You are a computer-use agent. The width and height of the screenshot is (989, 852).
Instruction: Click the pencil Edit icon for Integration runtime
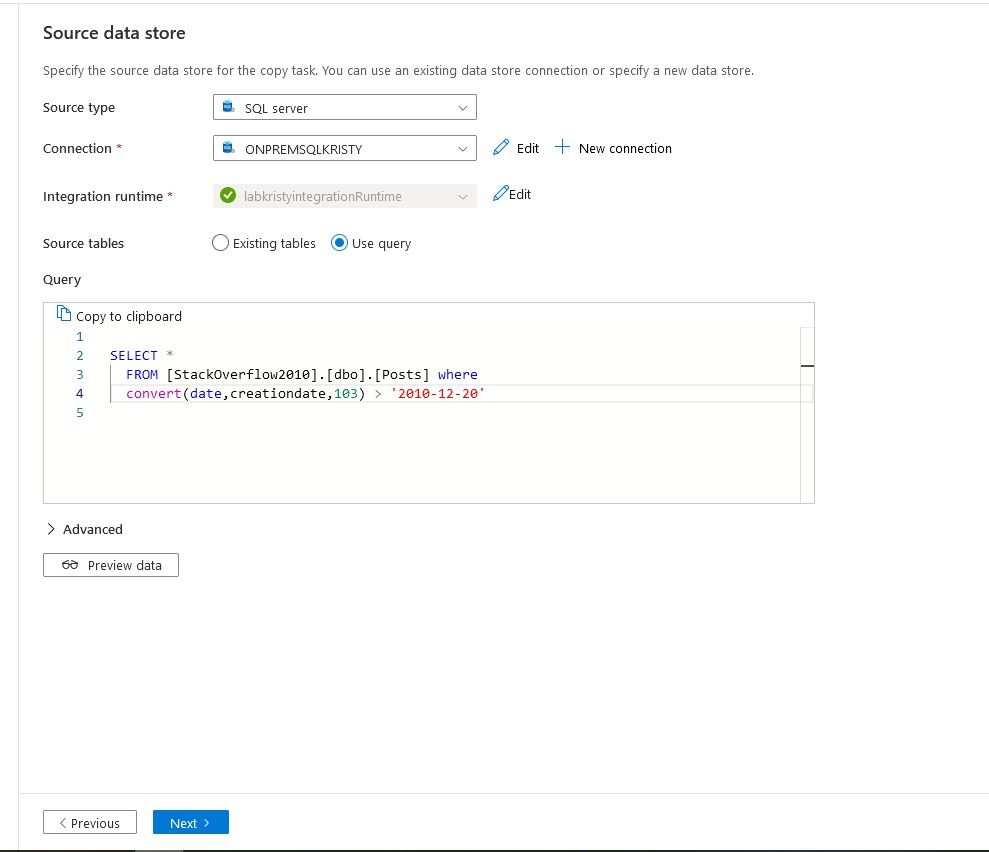501,194
